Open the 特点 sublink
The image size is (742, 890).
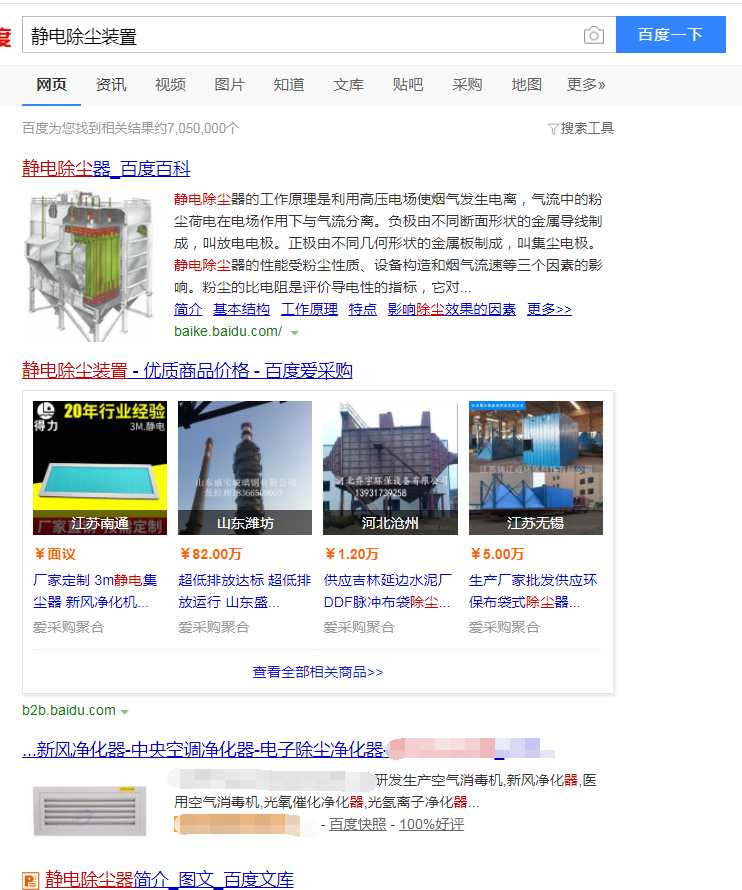click(363, 309)
